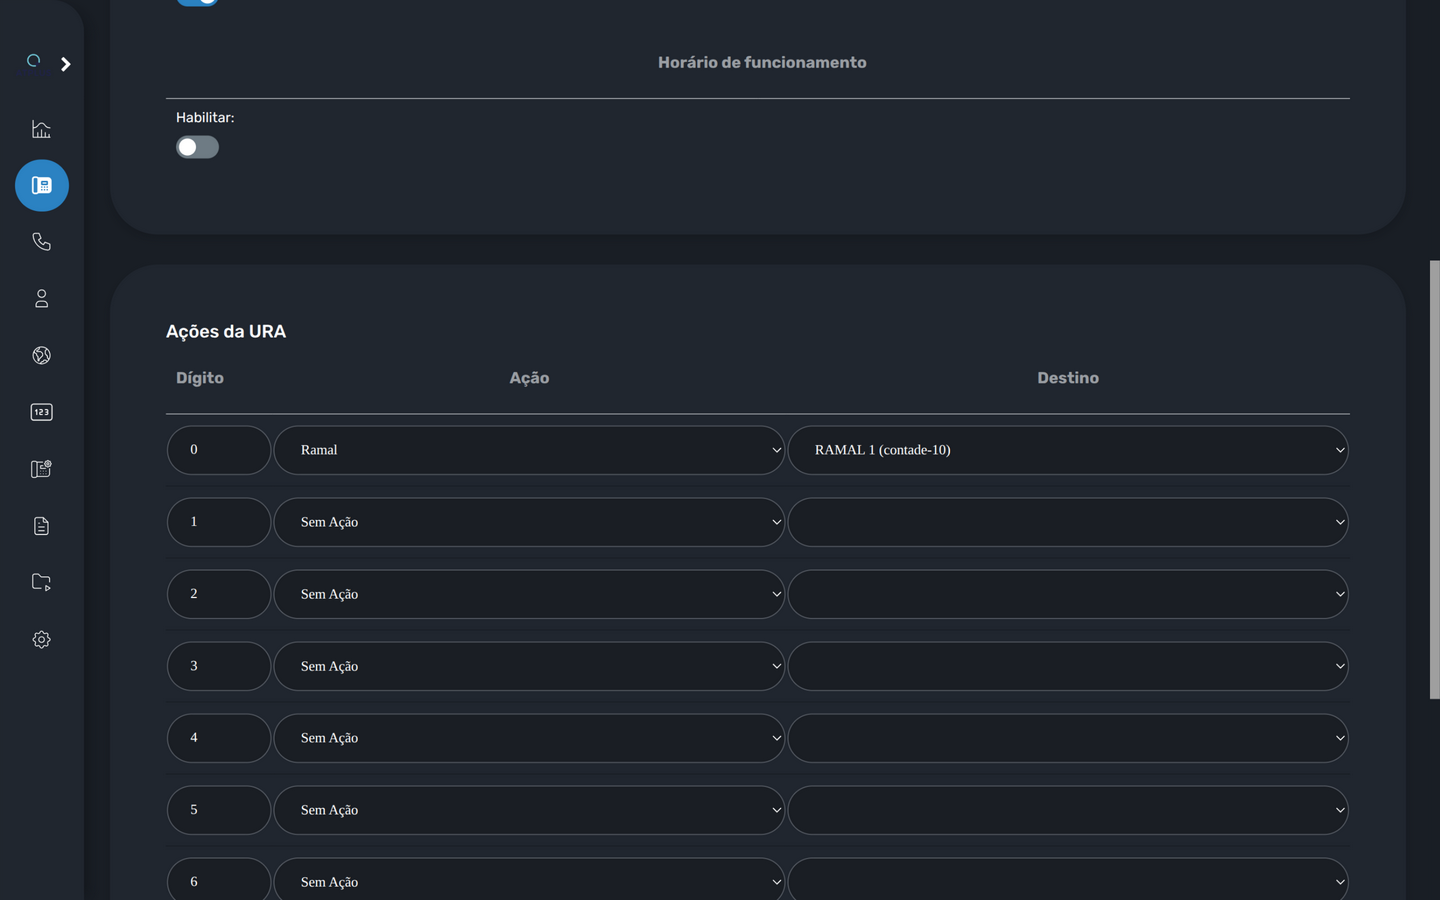1440x900 pixels.
Task: Open the folder with play icon
Action: tap(41, 582)
